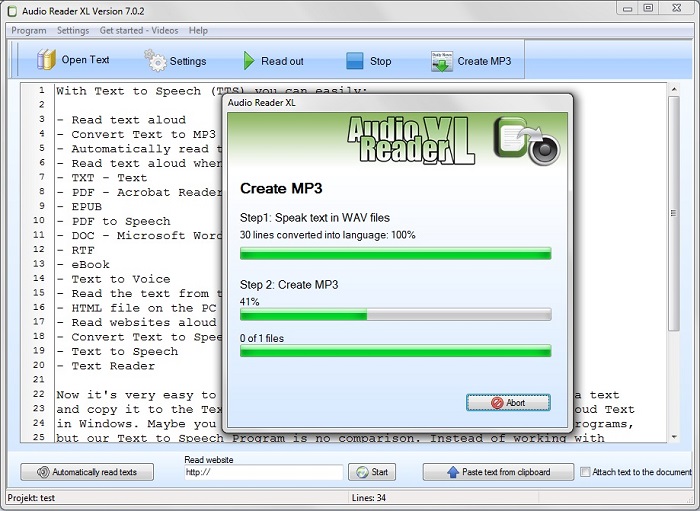
Task: Click line 14 '- Text to Voice'
Action: tap(113, 279)
